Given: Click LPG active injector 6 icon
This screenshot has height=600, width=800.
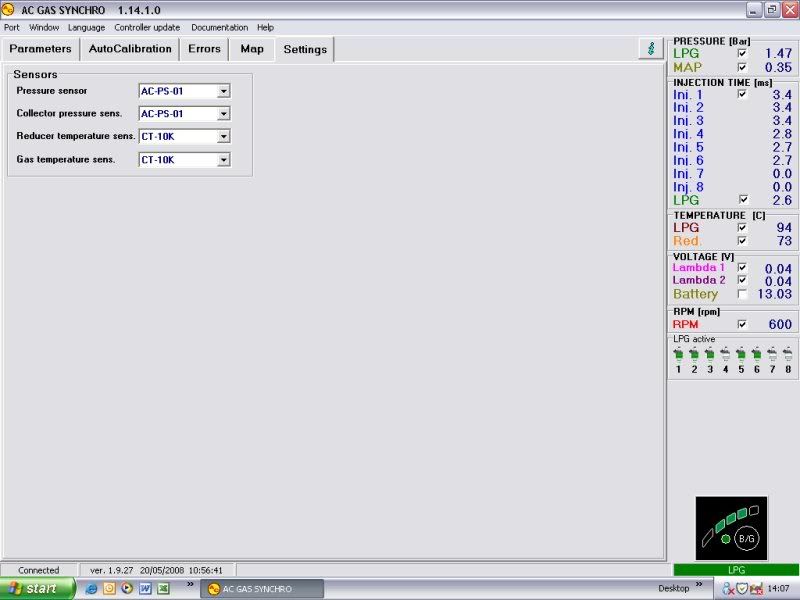Looking at the screenshot, I should (757, 354).
